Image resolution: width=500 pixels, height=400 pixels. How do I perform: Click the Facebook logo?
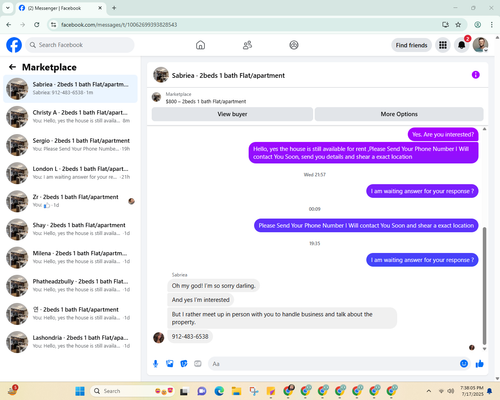tap(14, 45)
